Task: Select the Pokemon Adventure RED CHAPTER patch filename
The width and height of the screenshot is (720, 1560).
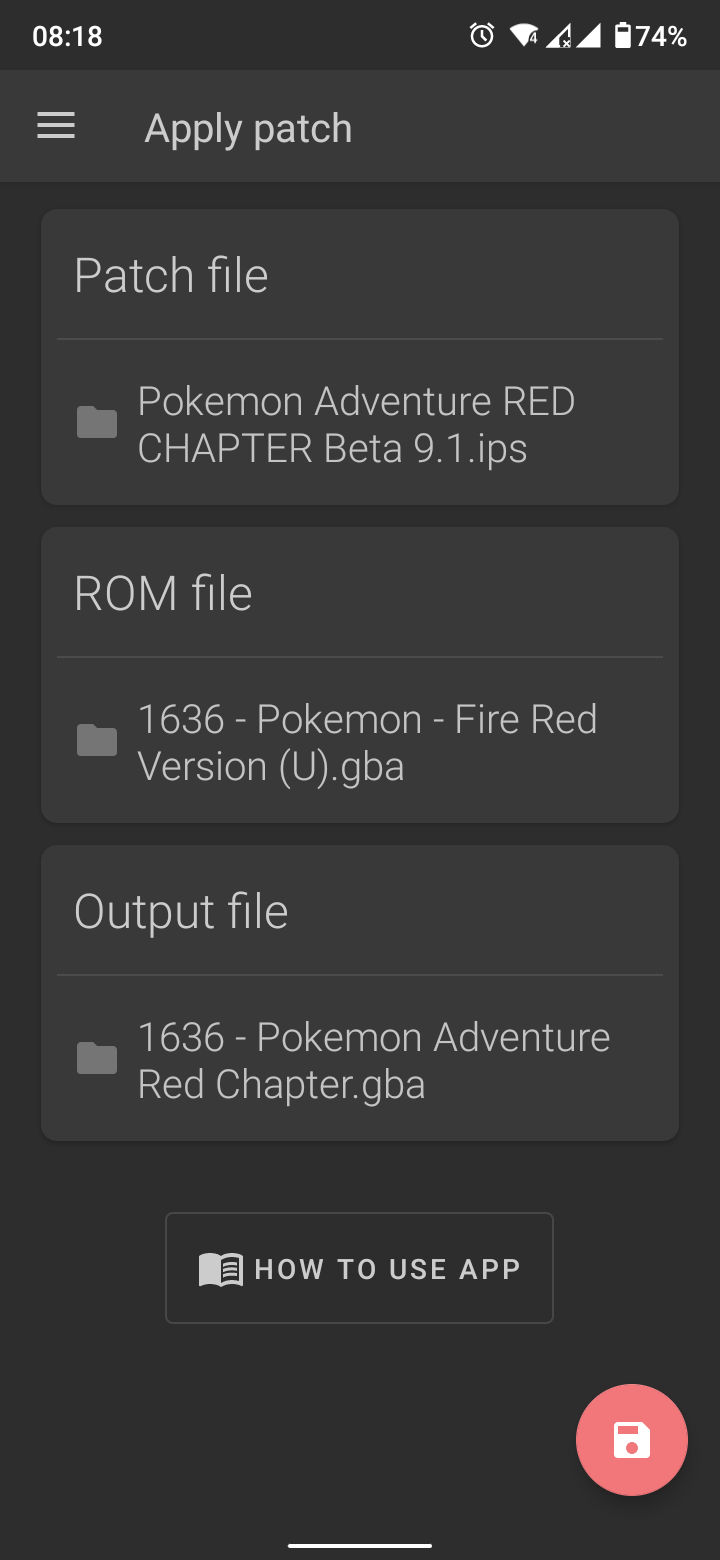Action: [356, 425]
